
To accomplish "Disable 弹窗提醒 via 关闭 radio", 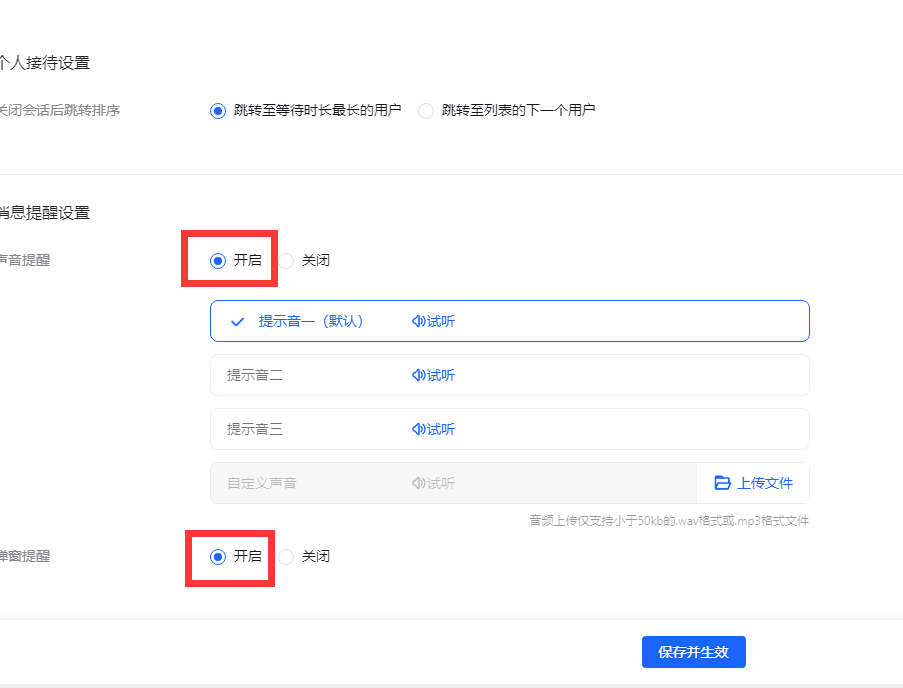I will click(x=286, y=557).
